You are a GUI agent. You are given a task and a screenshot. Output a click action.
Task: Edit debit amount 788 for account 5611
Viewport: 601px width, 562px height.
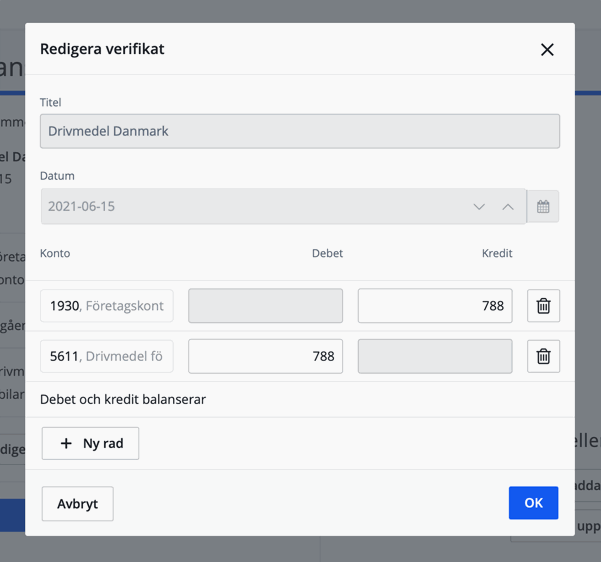pyautogui.click(x=265, y=356)
